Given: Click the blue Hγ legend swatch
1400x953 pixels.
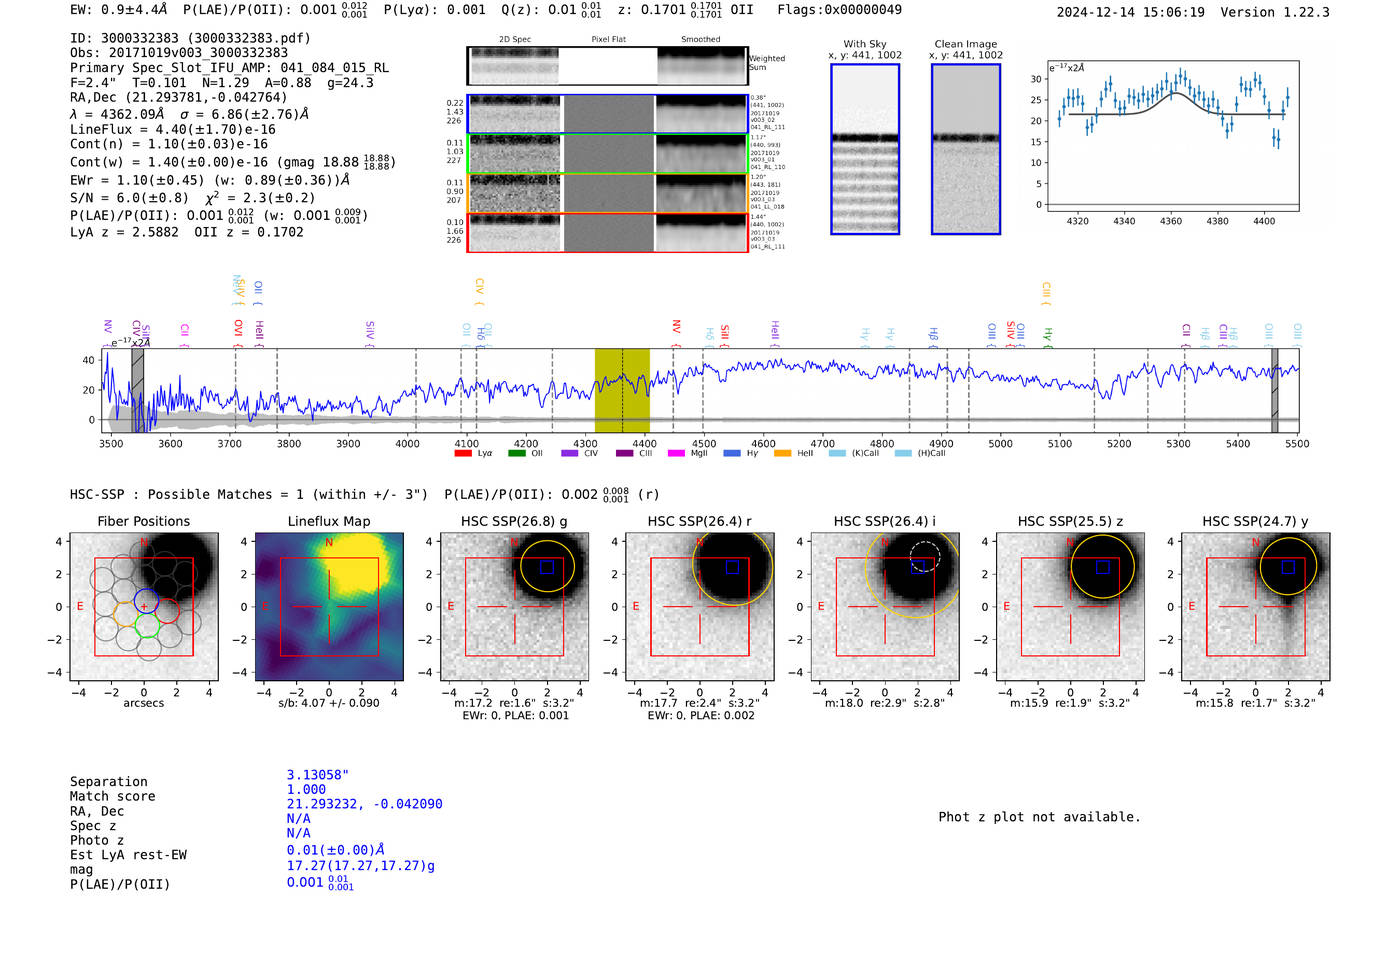Looking at the screenshot, I should [x=731, y=453].
